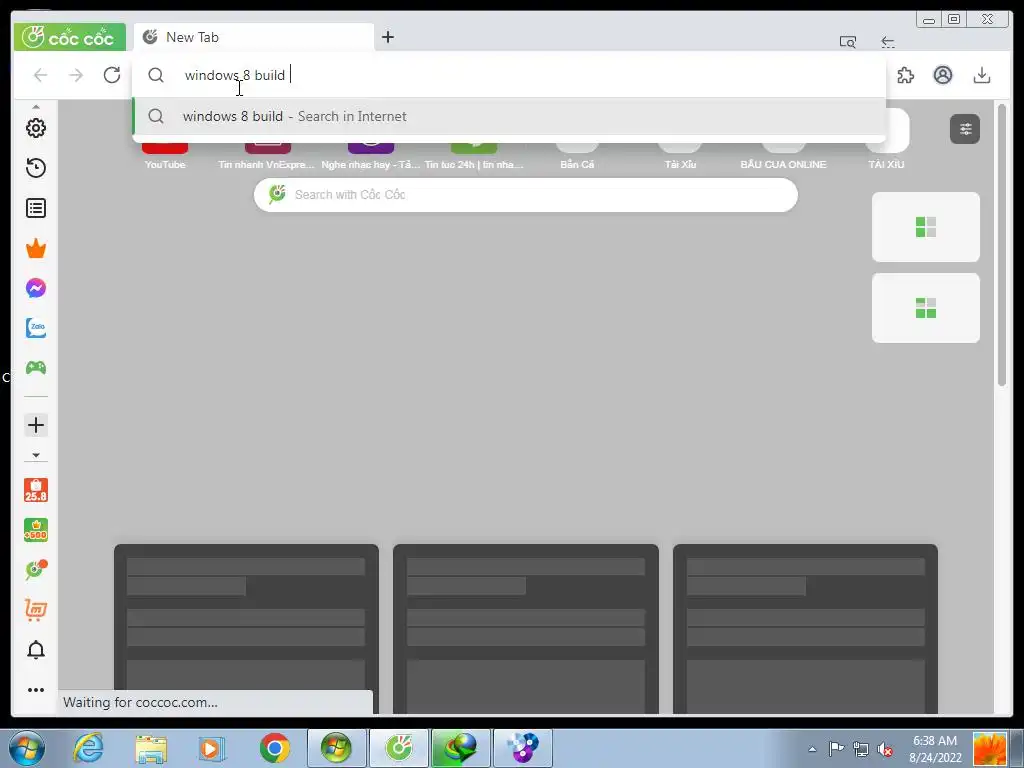Click the network tray icon
This screenshot has width=1024, height=768.
[861, 750]
